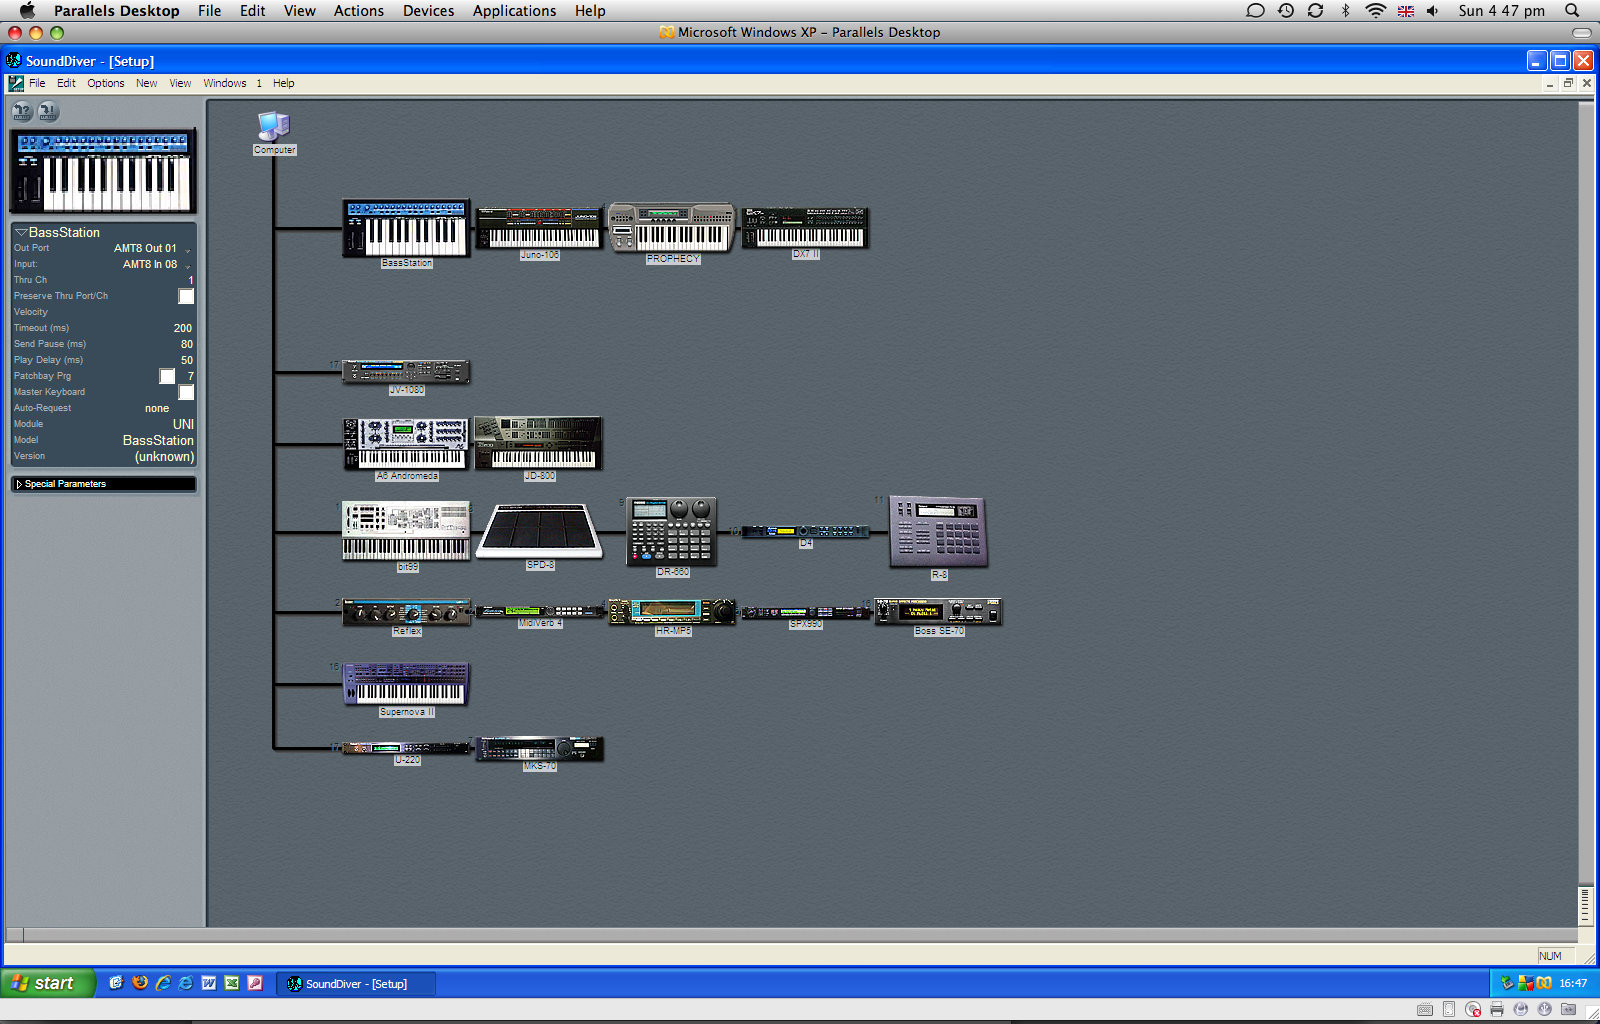Select the R-8 drum machine
This screenshot has width=1600, height=1024.
(938, 532)
